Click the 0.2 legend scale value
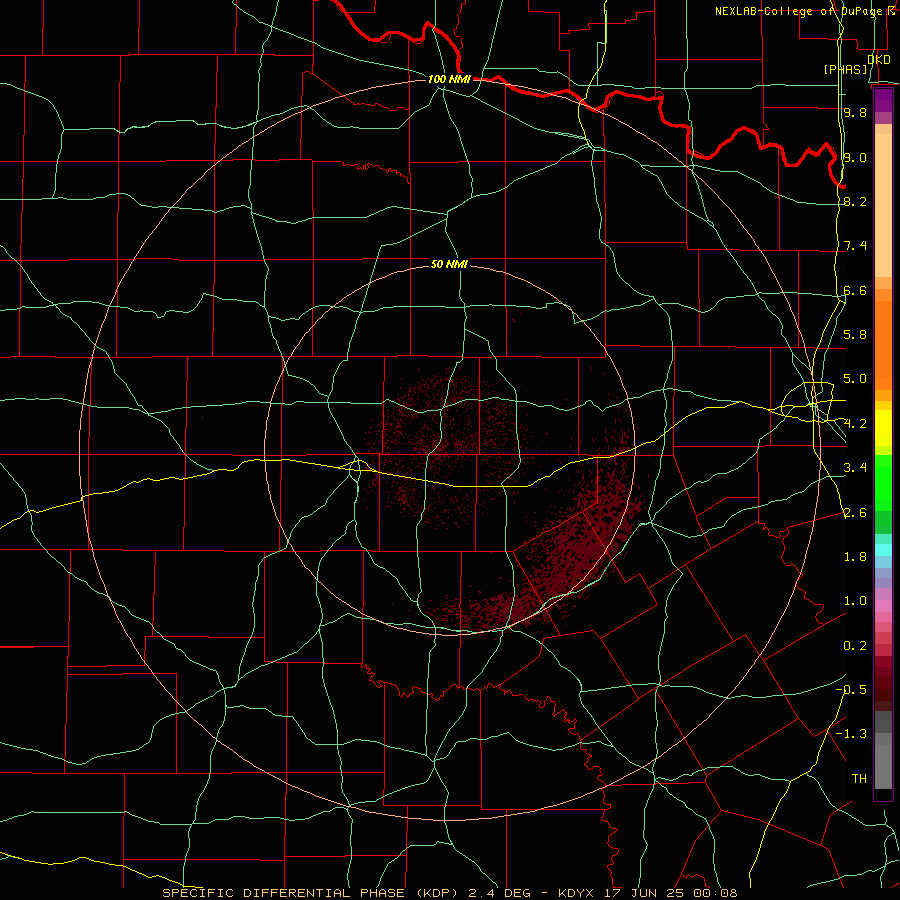 pos(855,646)
